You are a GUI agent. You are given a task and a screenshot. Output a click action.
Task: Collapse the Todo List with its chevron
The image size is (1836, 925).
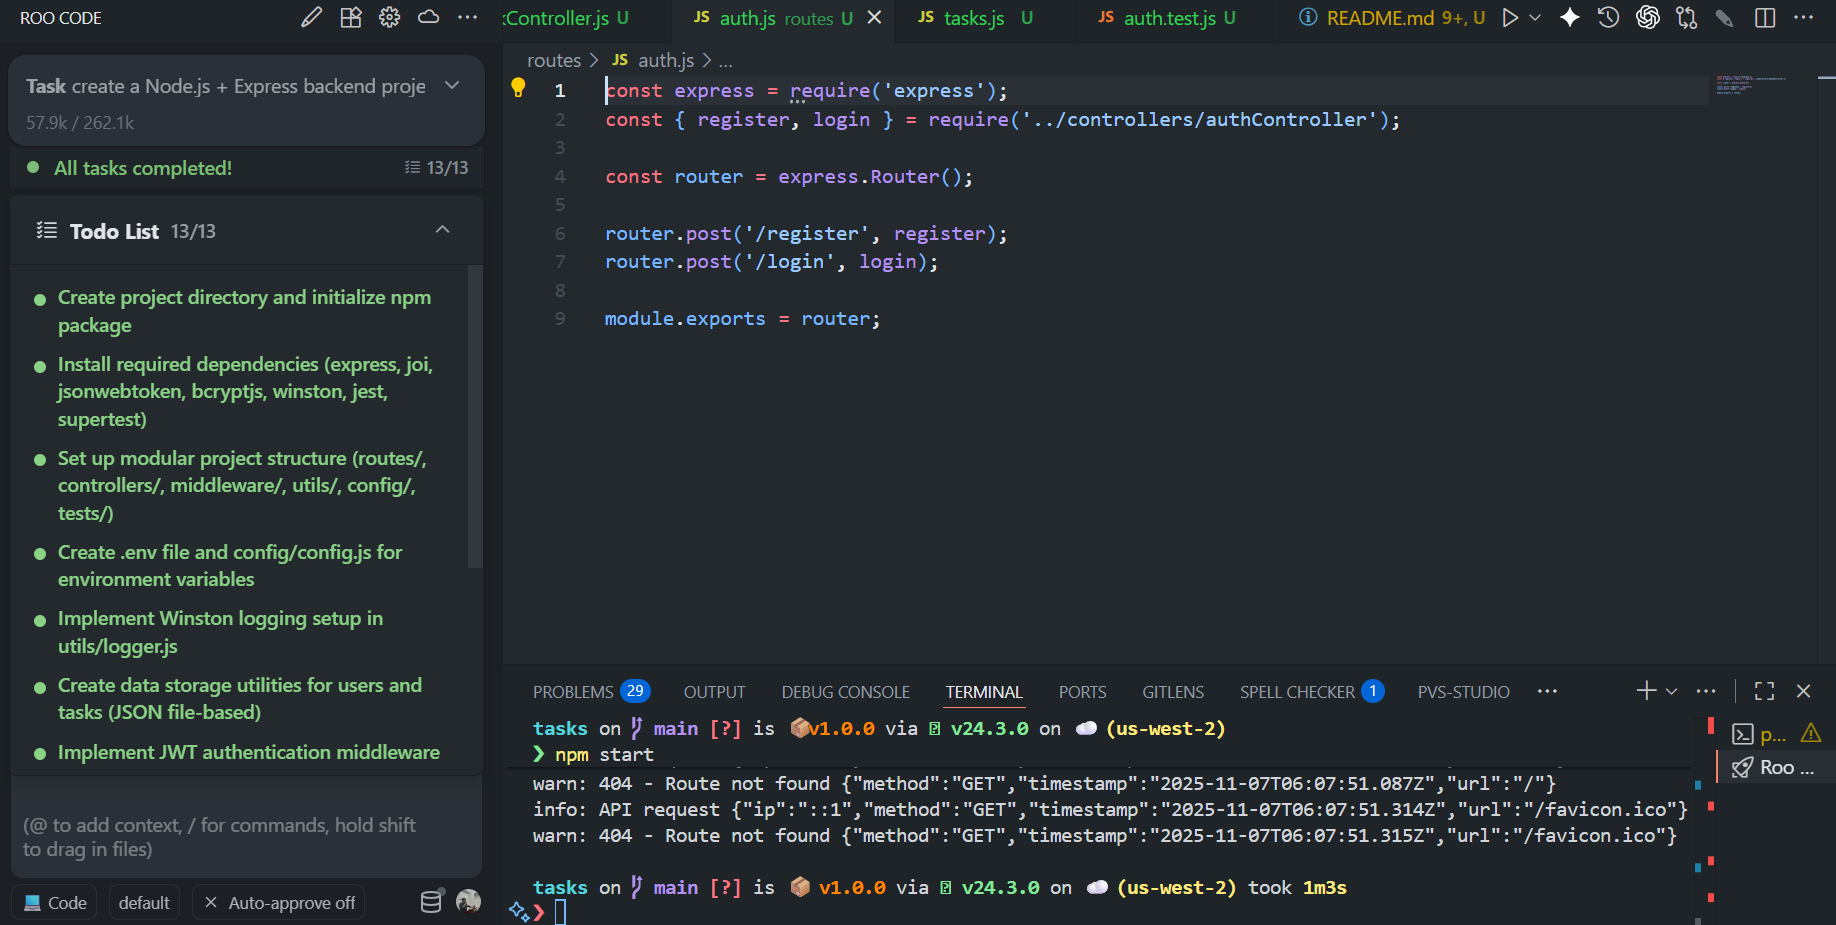[443, 229]
